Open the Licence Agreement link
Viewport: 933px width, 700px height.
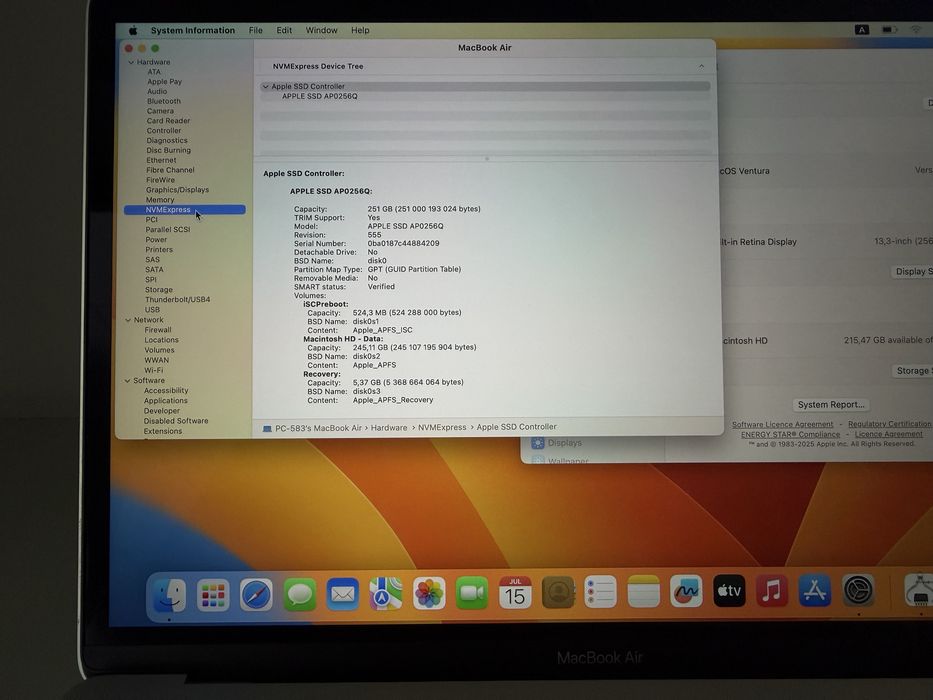tap(888, 434)
